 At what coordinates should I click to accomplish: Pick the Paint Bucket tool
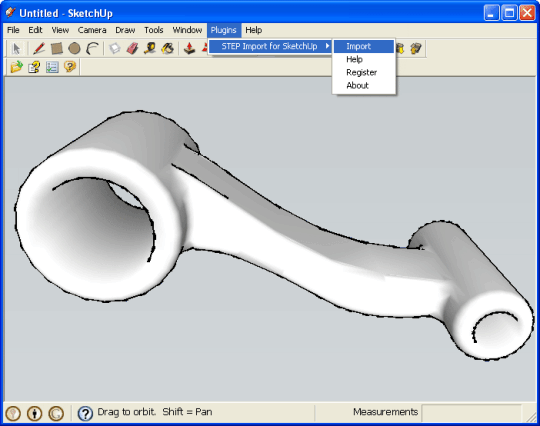[168, 49]
